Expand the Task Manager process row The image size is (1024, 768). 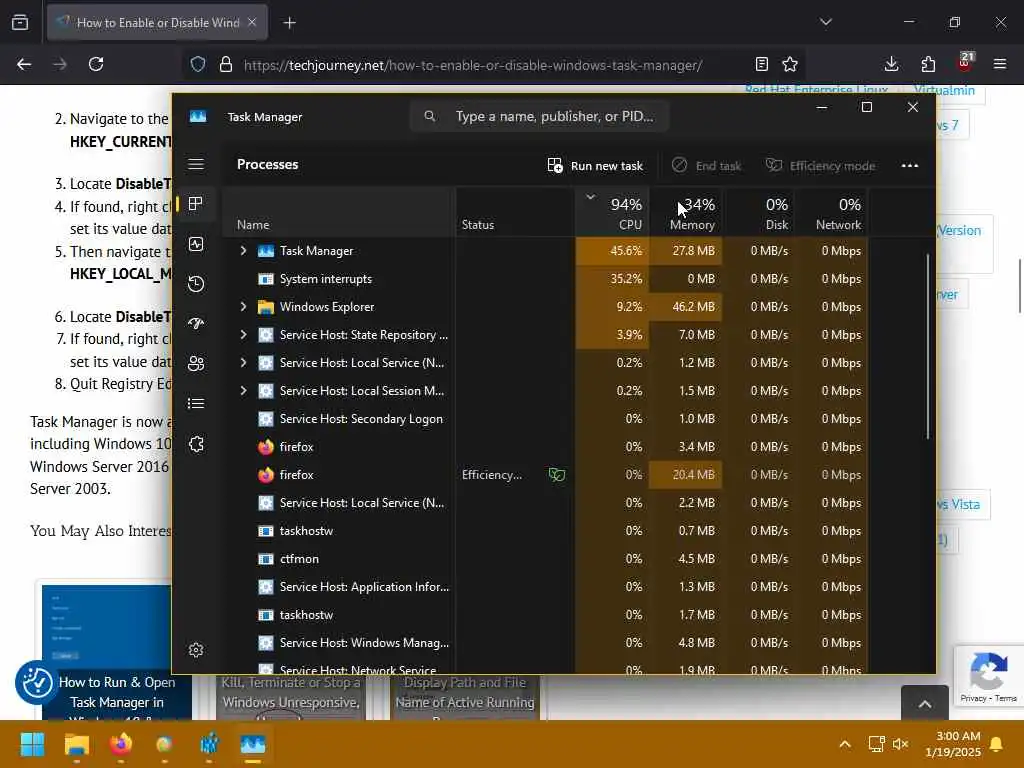(243, 251)
